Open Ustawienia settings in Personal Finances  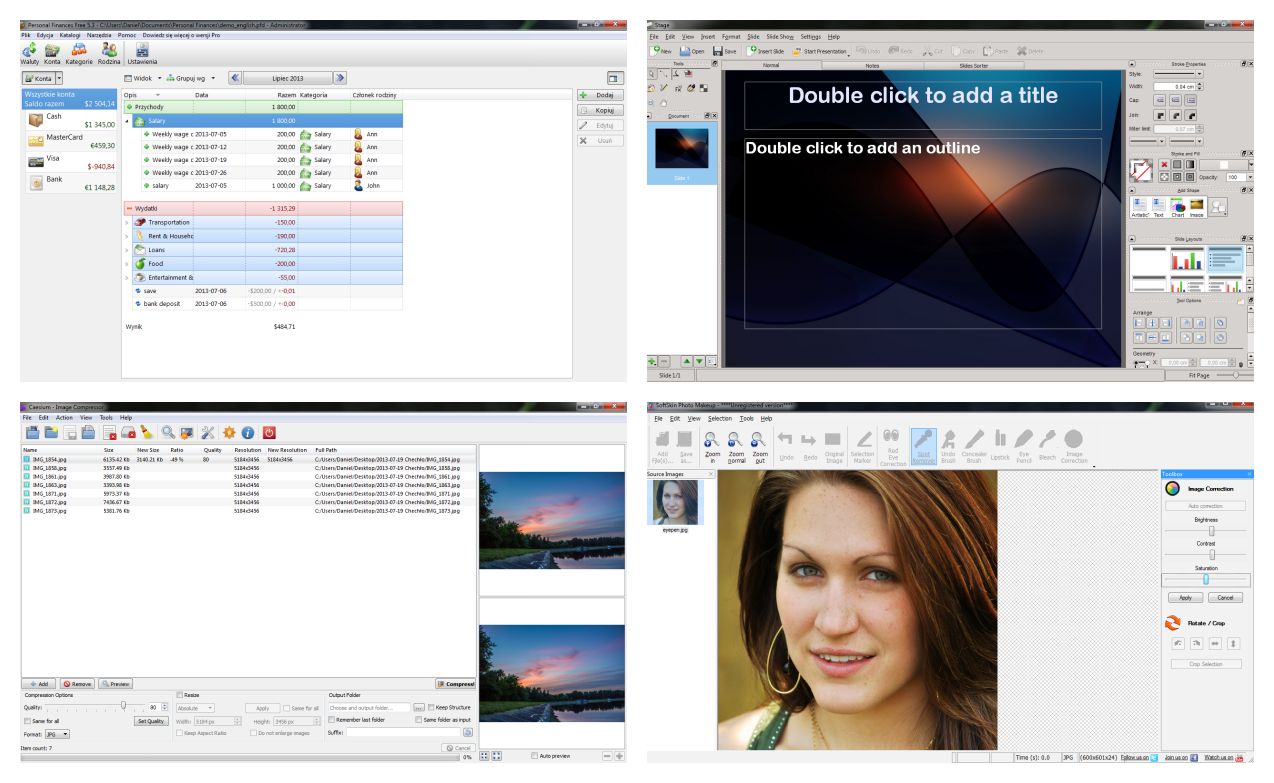pos(141,52)
